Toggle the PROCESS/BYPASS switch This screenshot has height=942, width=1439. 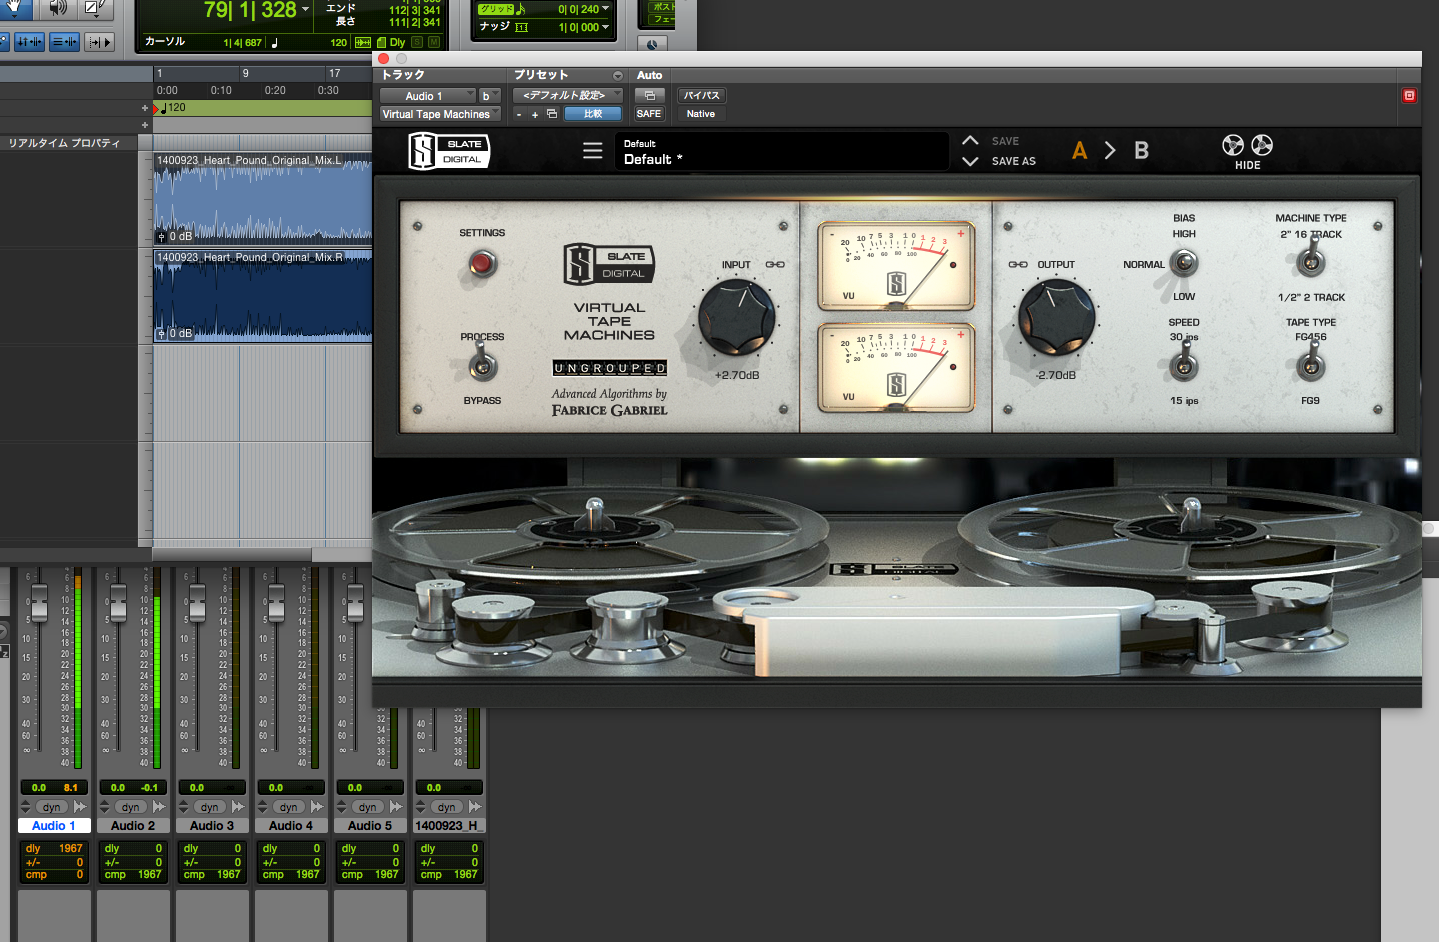482,363
